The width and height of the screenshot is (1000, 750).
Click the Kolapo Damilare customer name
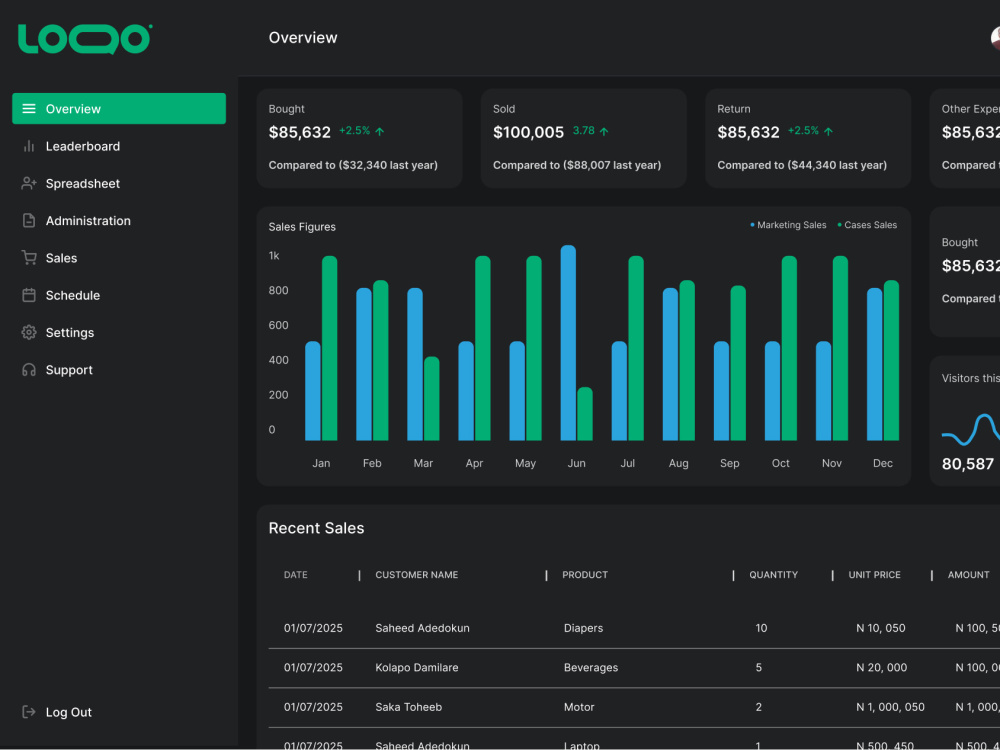tap(416, 668)
